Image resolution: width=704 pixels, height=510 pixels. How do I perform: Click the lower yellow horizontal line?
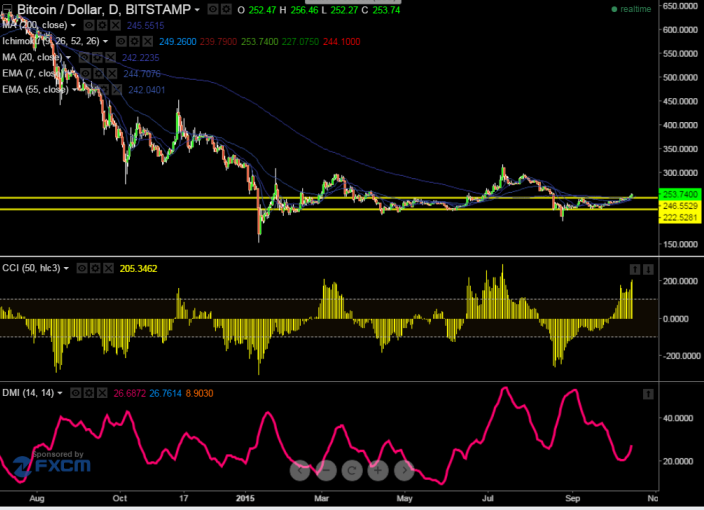(x=329, y=209)
